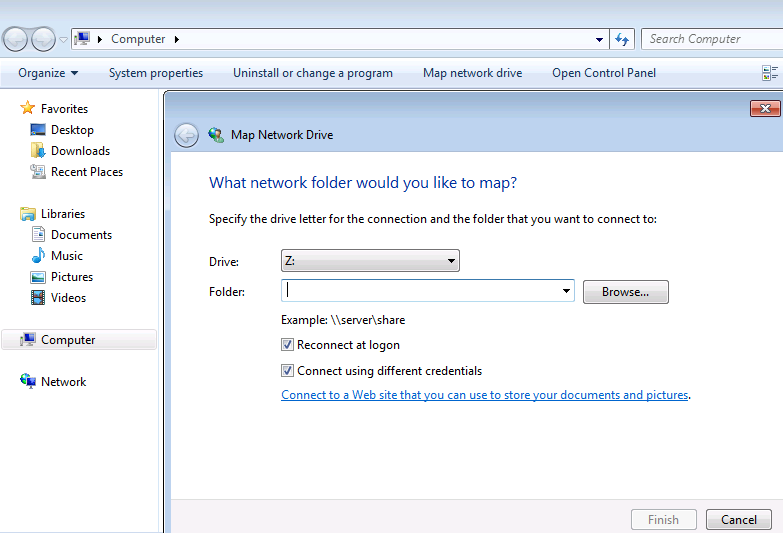Click the Browse... button
783x533 pixels.
(x=625, y=292)
